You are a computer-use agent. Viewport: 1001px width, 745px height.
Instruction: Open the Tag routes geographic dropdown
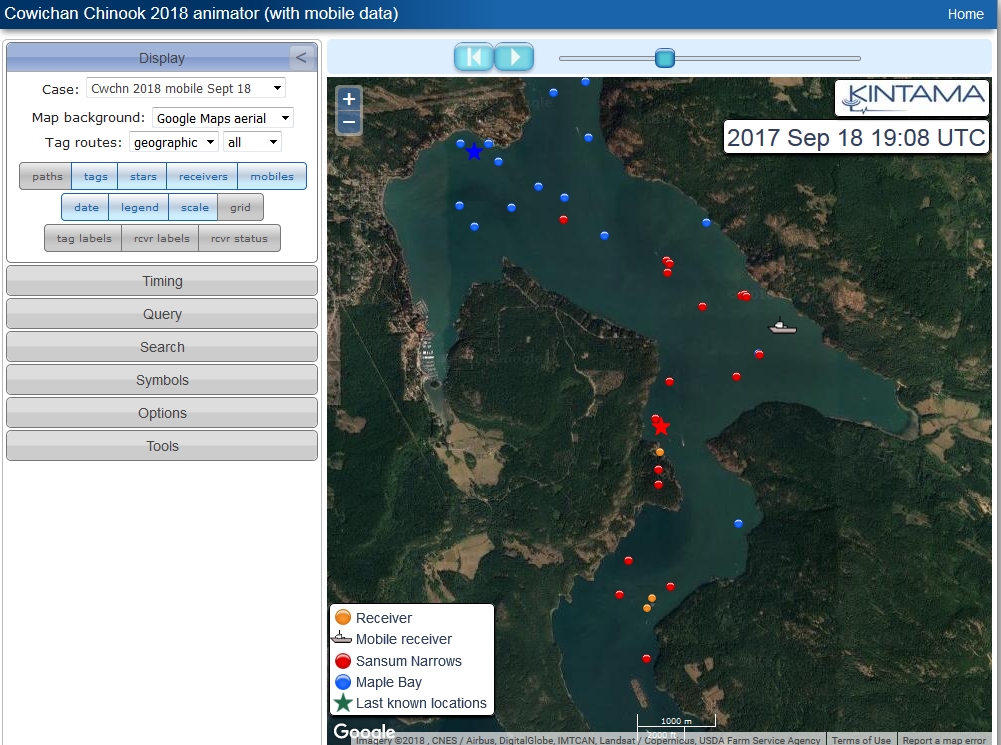[173, 142]
